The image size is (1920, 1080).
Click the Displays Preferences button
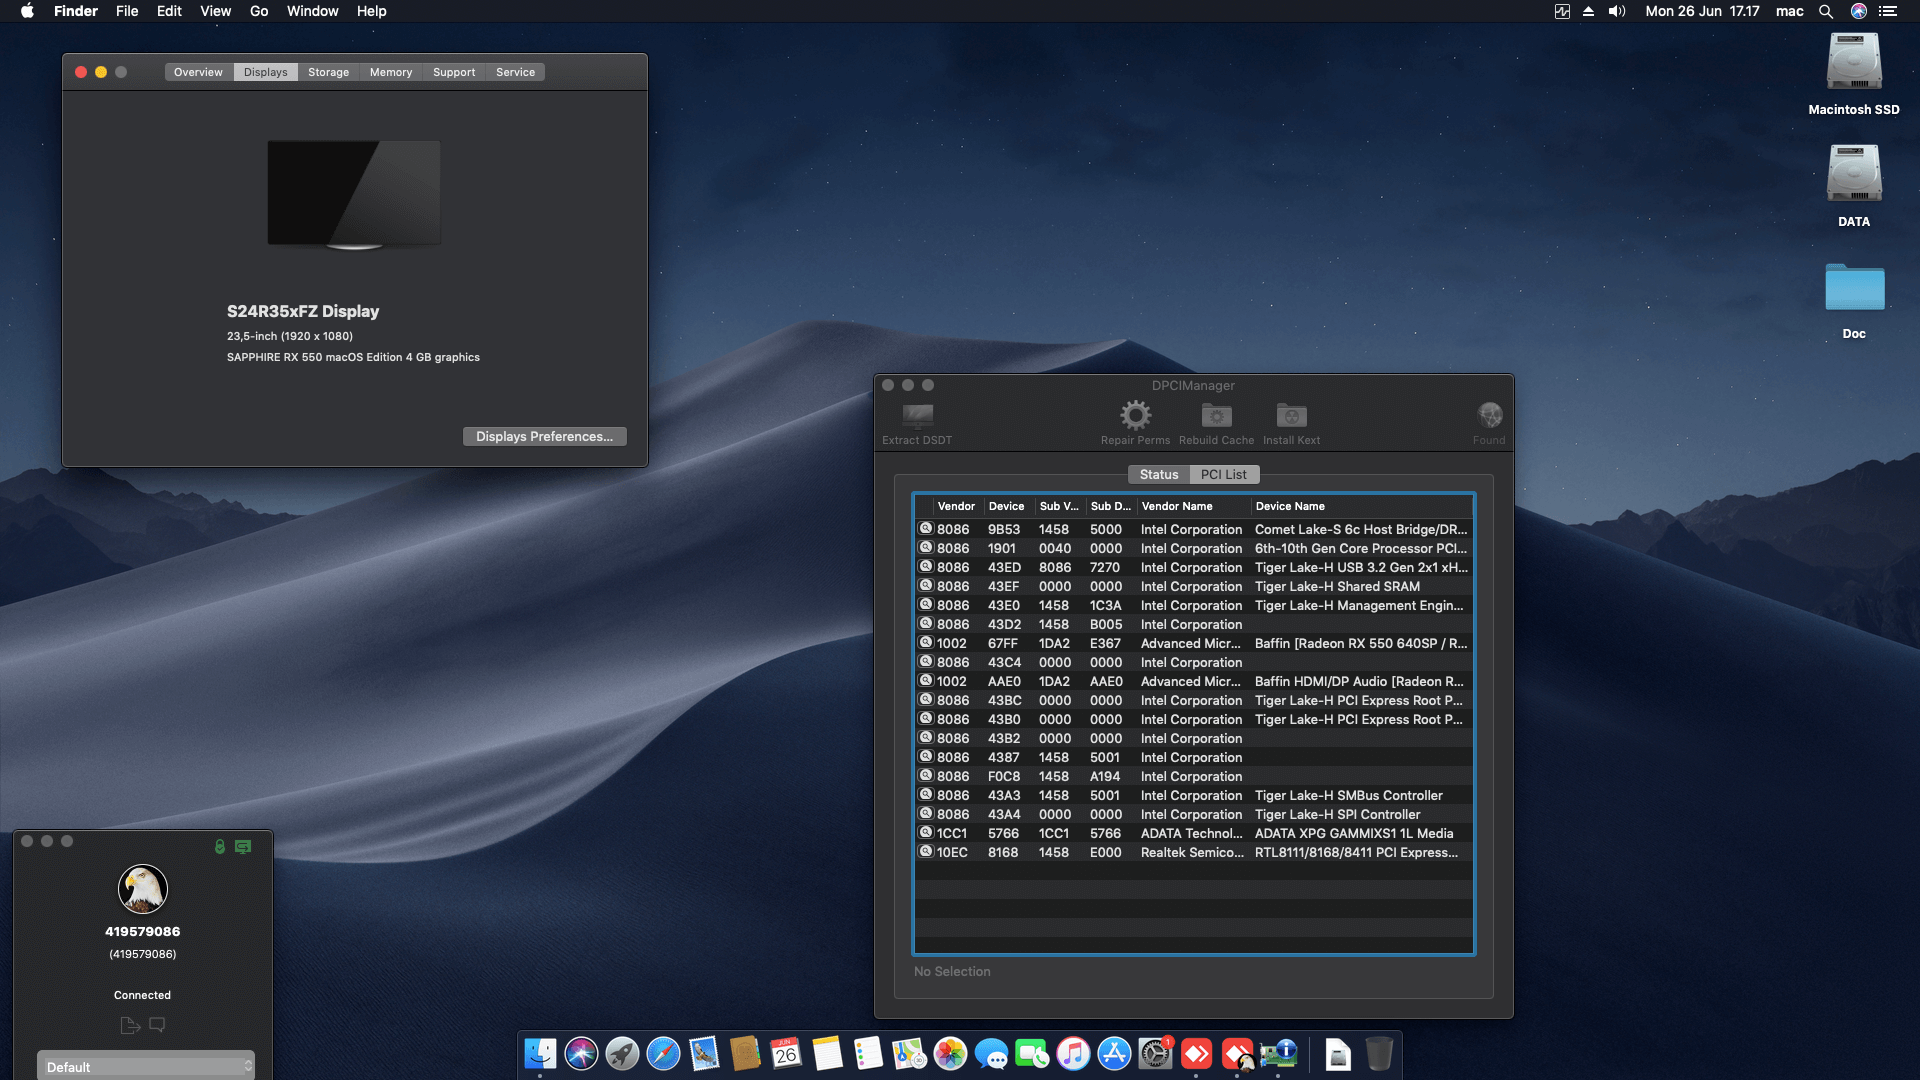(544, 437)
